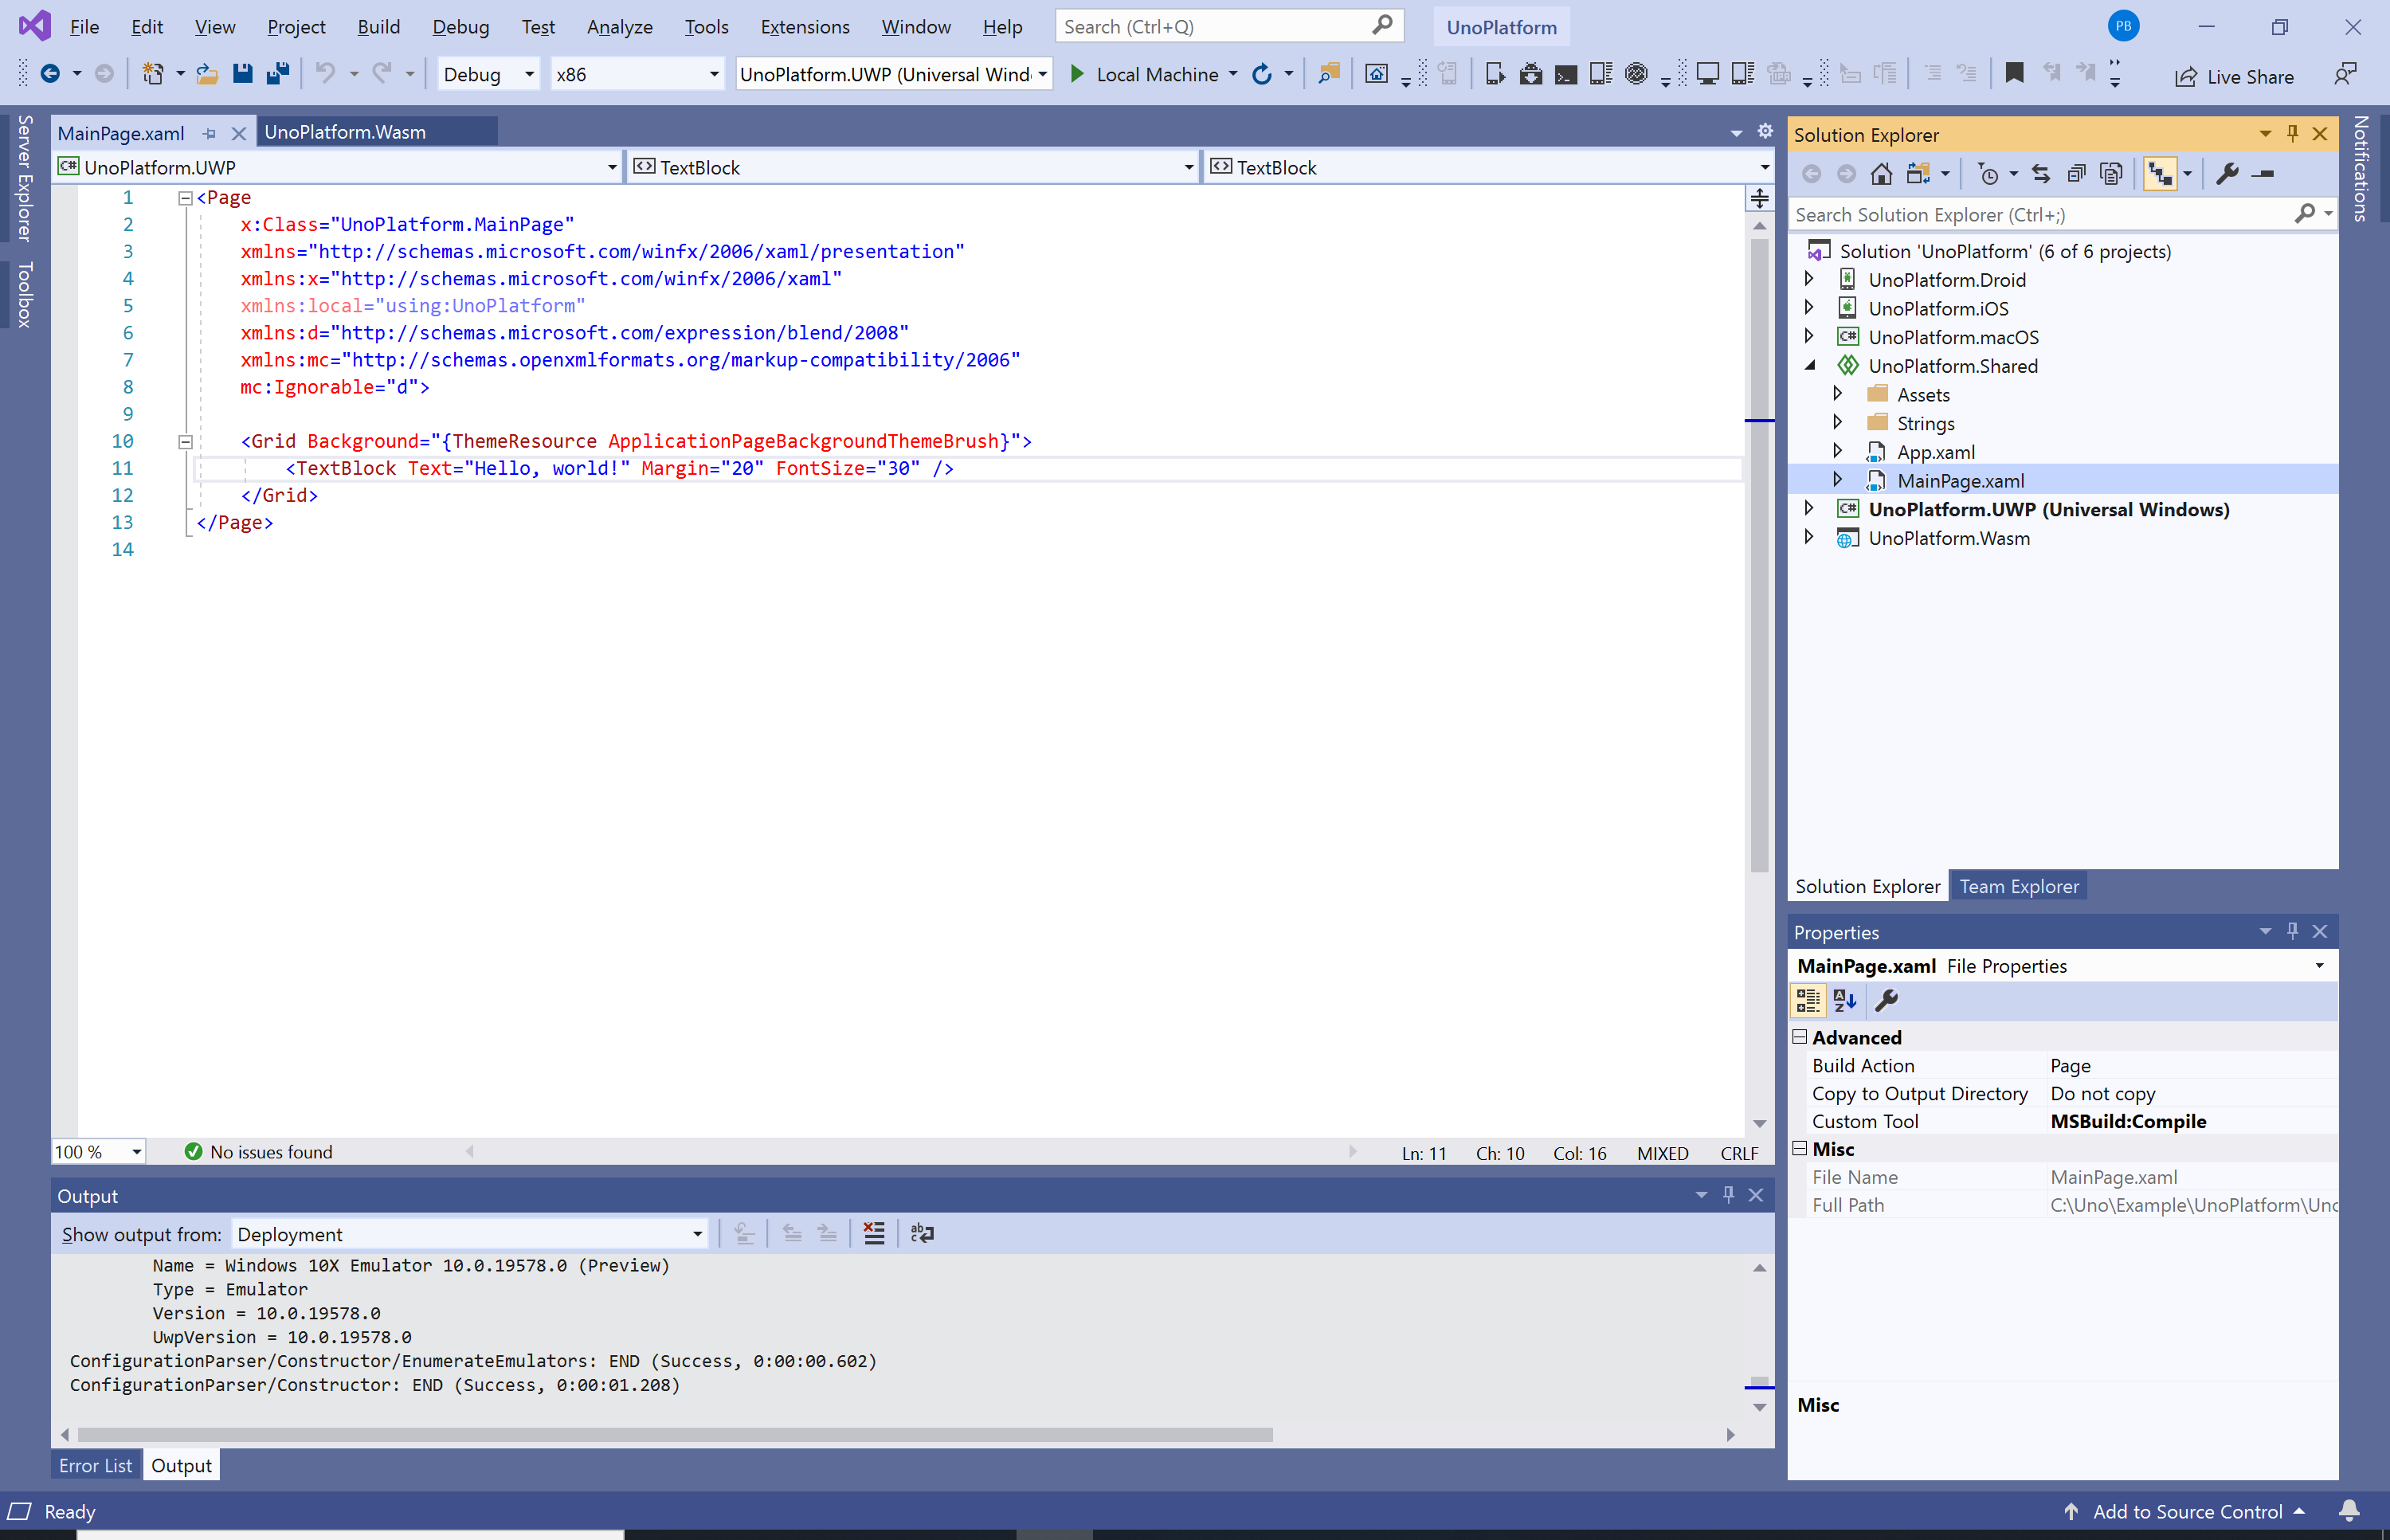The width and height of the screenshot is (2390, 1540).
Task: Expand the UnoPlatform.Droid project node
Action: [1809, 279]
